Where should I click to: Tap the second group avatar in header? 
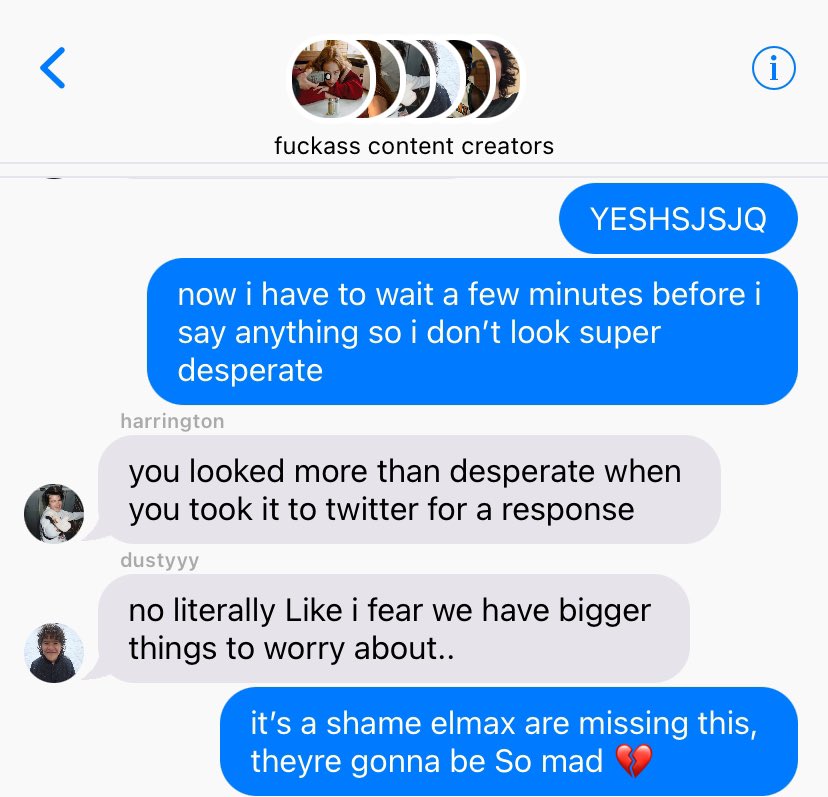(x=385, y=79)
